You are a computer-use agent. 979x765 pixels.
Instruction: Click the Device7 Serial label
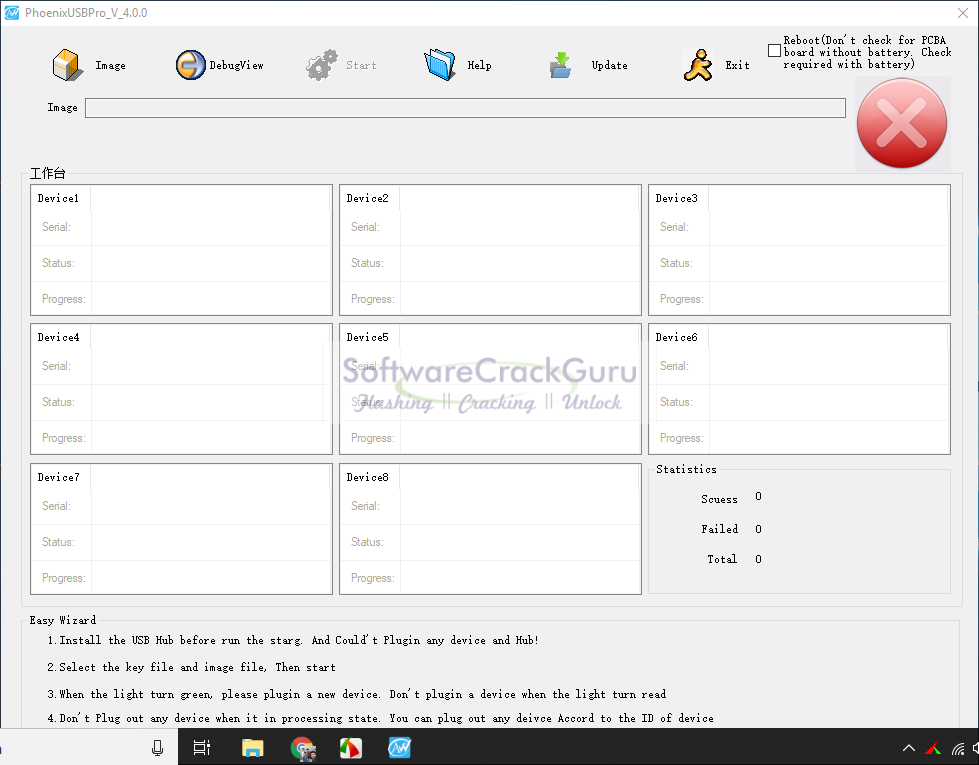[56, 506]
